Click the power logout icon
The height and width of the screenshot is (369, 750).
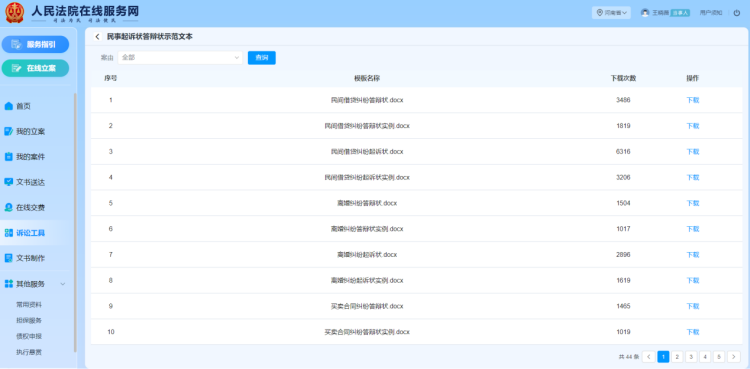pos(737,13)
